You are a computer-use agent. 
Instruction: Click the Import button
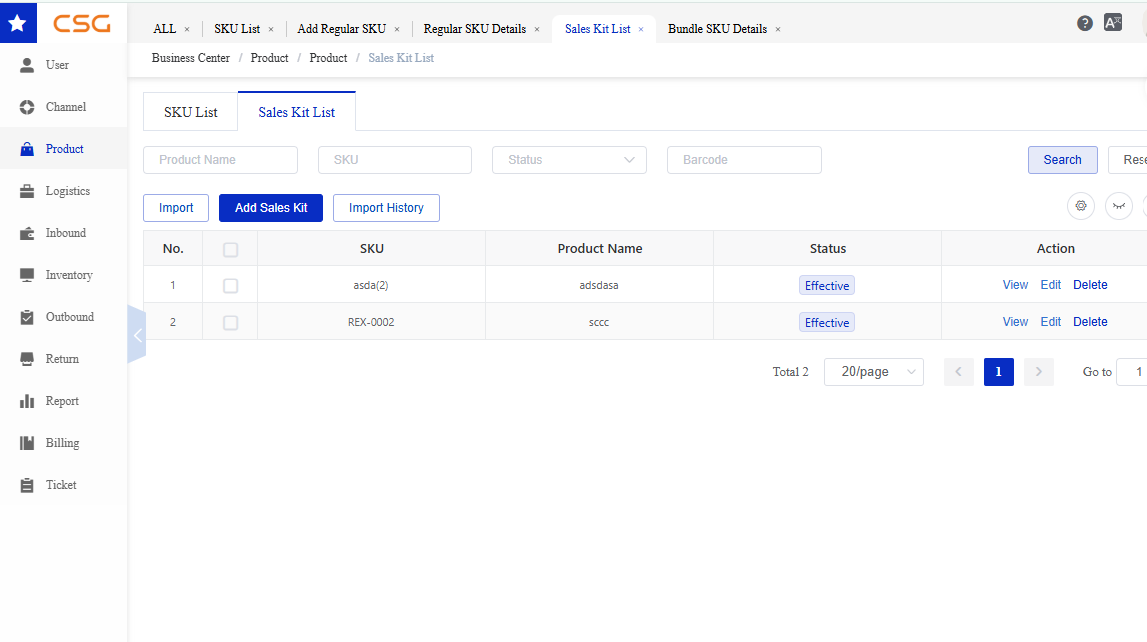[176, 208]
